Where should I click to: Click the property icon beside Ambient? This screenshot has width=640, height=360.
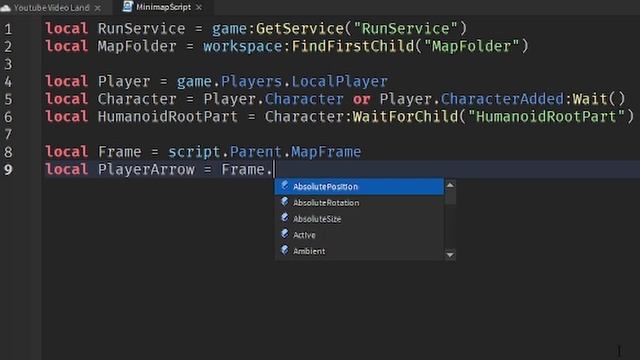[x=284, y=250]
